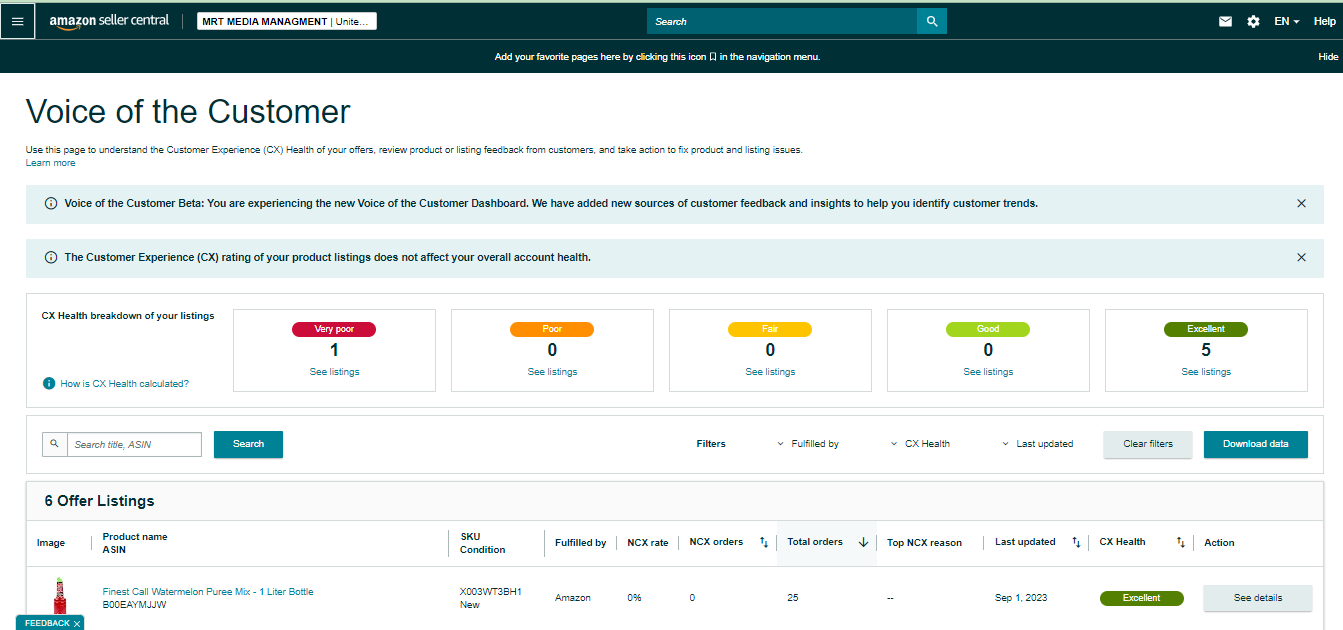
Task: Open the hamburger navigation menu
Action: (x=17, y=21)
